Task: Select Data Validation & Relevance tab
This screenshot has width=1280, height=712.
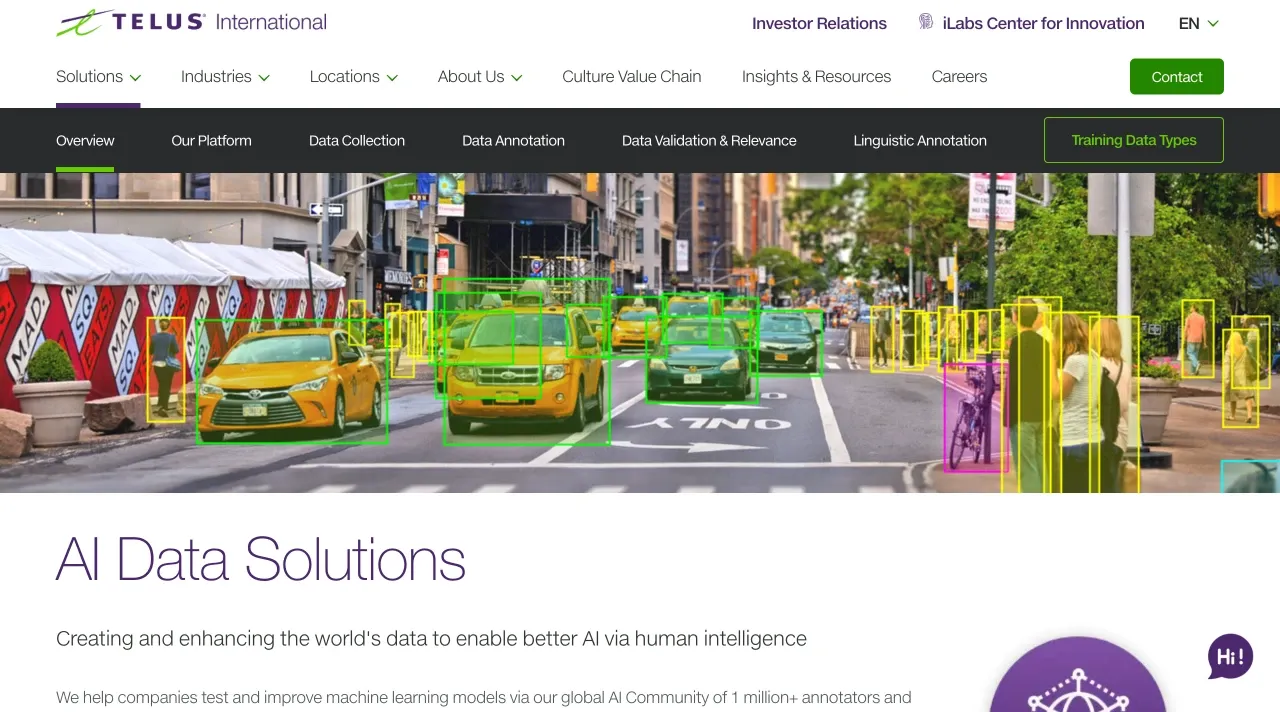Action: pyautogui.click(x=709, y=141)
